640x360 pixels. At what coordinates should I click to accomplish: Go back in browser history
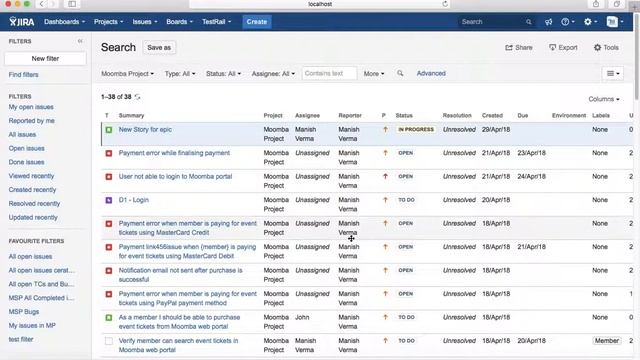pyautogui.click(x=41, y=4)
